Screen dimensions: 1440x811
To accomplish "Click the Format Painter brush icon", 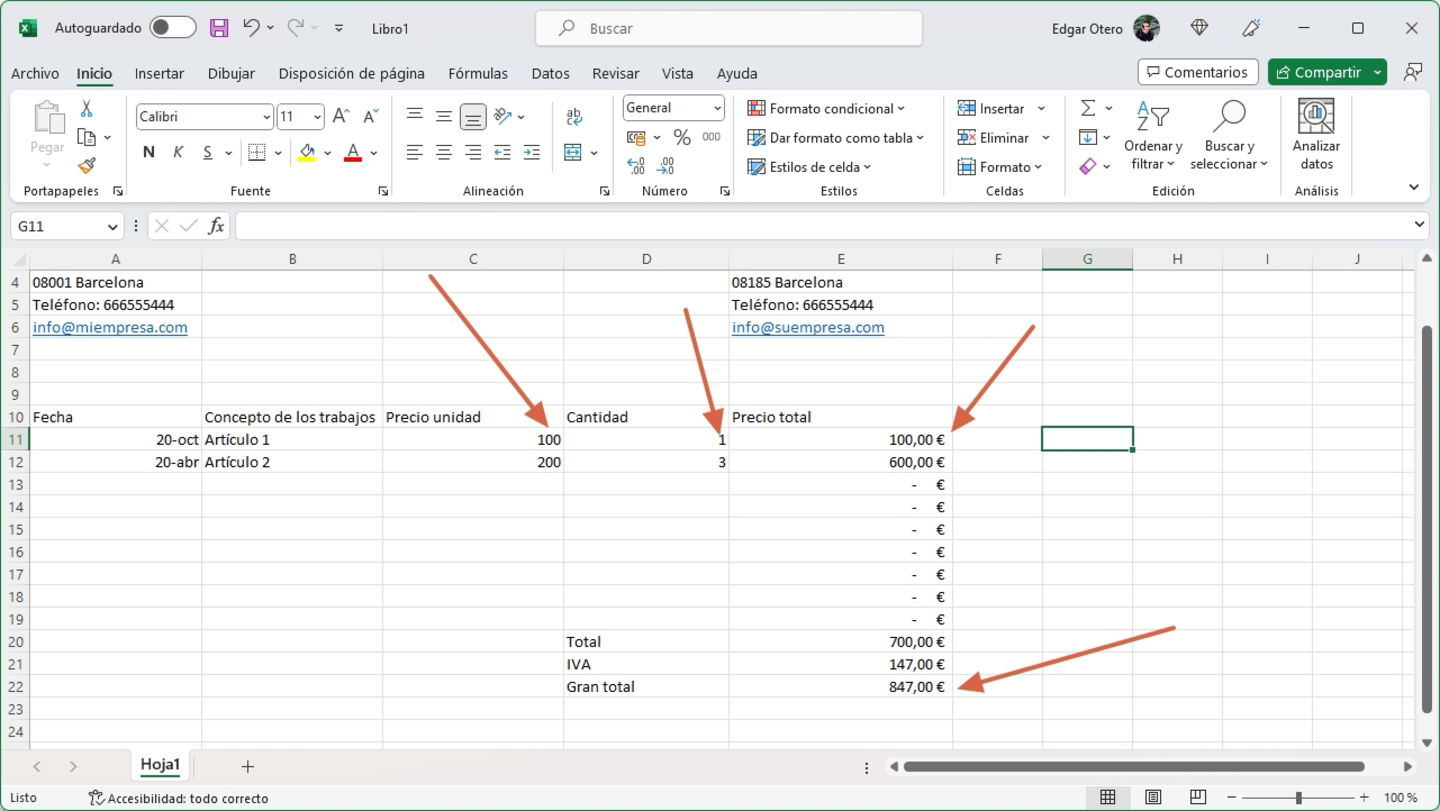I will (x=87, y=166).
